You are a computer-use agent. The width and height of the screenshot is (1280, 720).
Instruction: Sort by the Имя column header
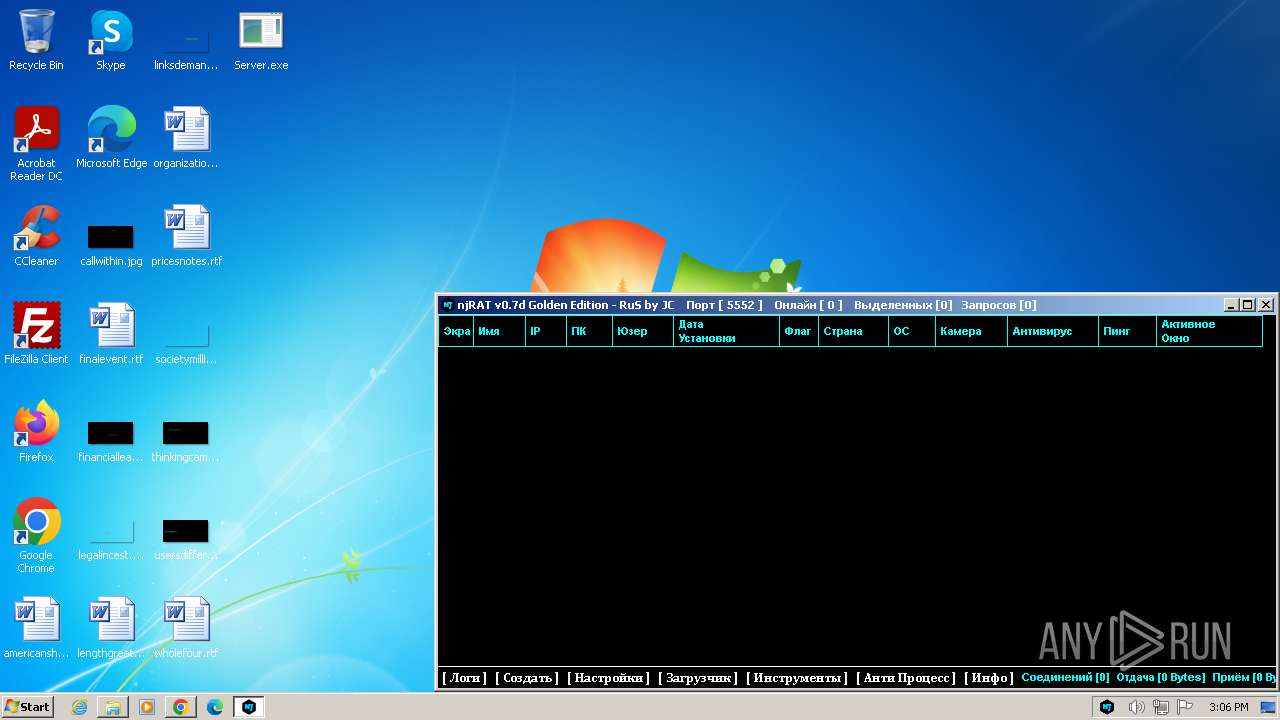click(x=499, y=331)
